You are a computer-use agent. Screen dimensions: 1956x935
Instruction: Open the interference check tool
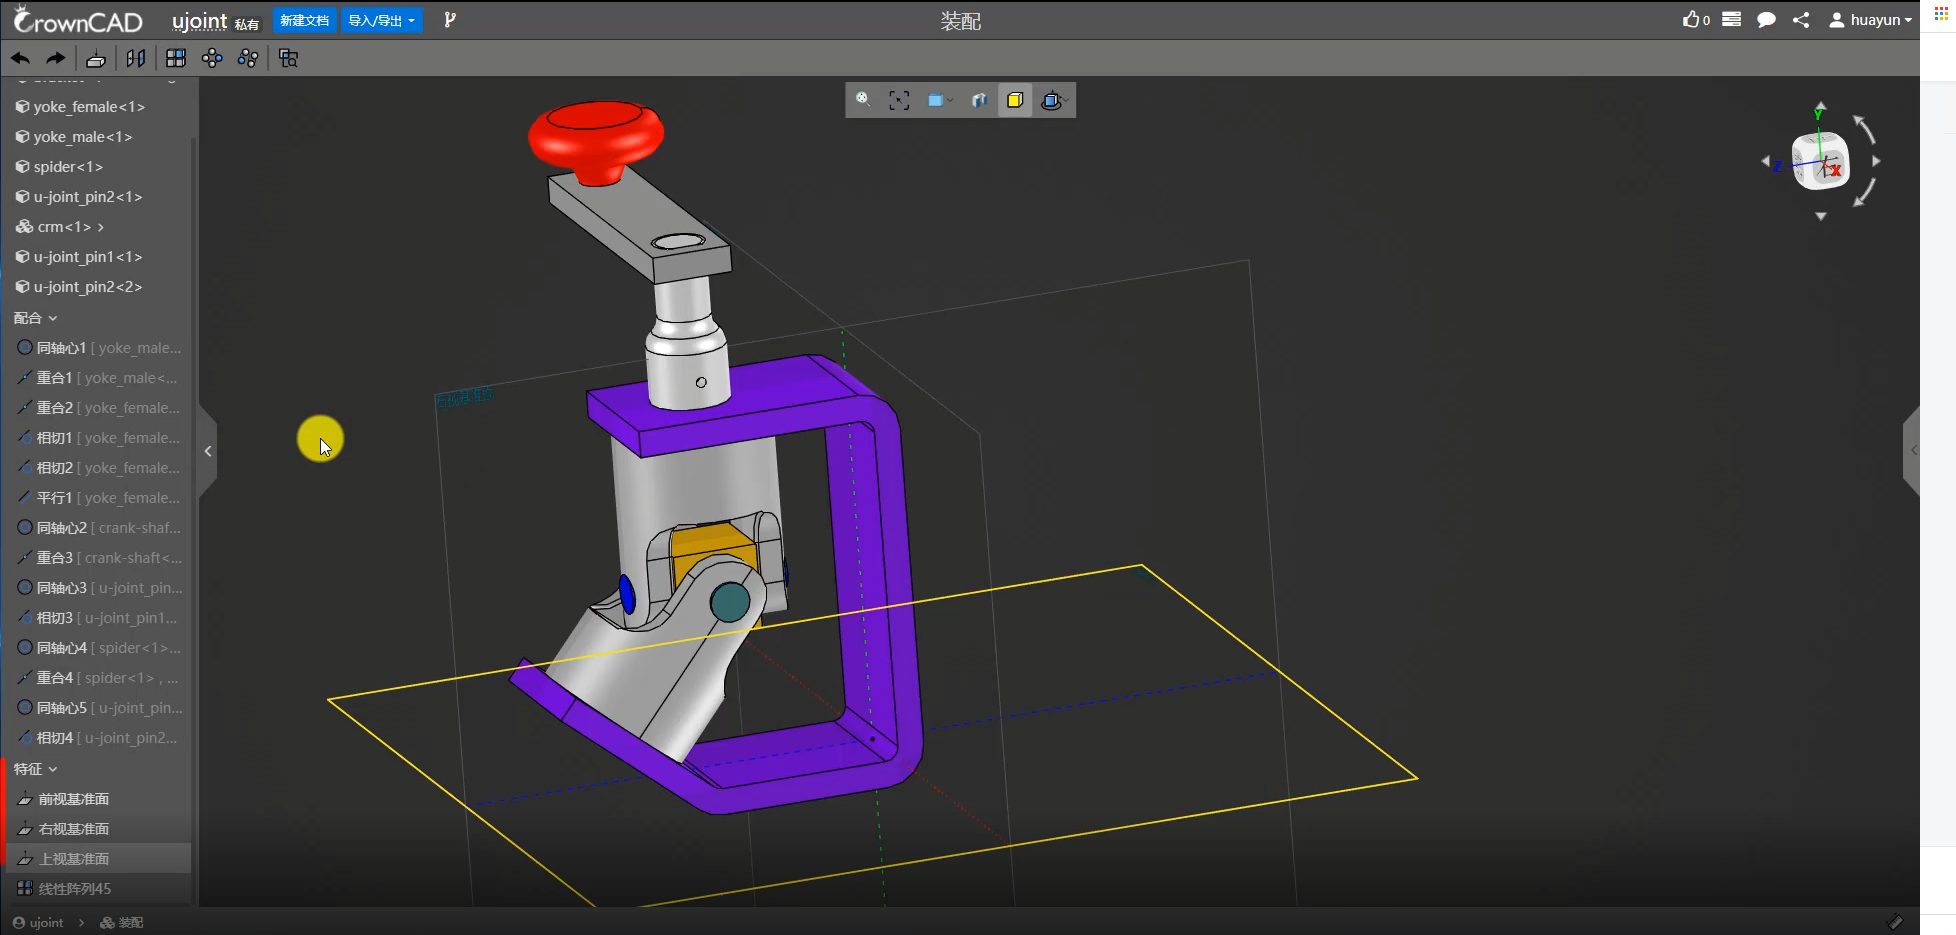point(289,58)
